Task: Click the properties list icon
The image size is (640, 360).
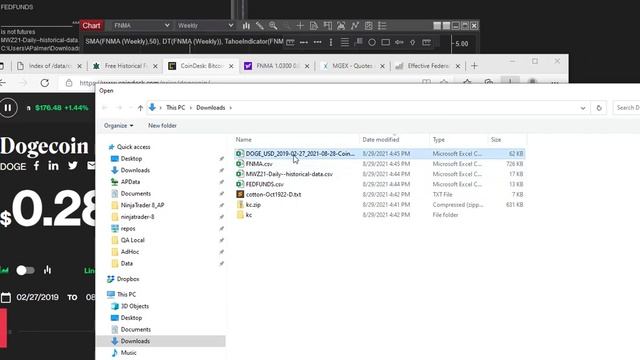Action: pyautogui.click(x=382, y=26)
